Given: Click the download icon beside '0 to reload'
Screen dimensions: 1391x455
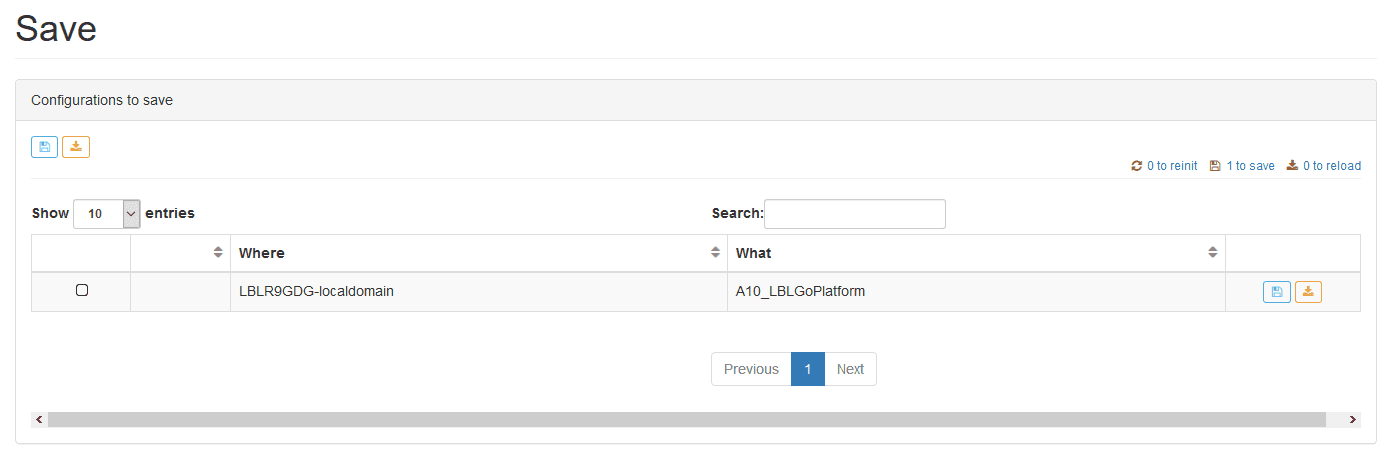Looking at the screenshot, I should pyautogui.click(x=1292, y=166).
